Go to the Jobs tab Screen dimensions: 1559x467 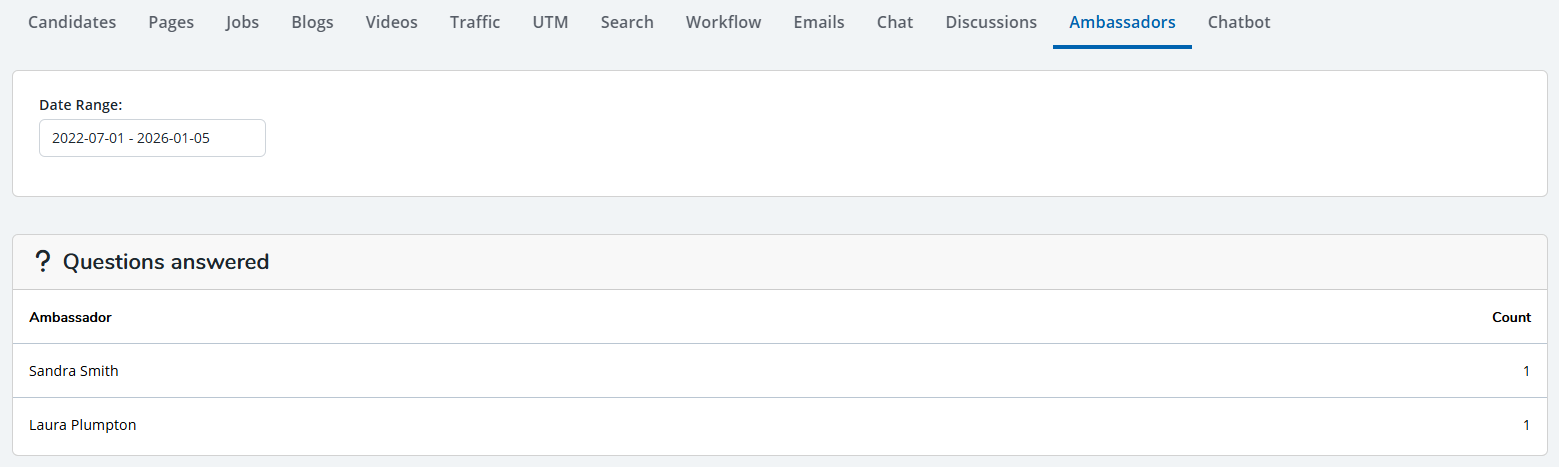[242, 22]
